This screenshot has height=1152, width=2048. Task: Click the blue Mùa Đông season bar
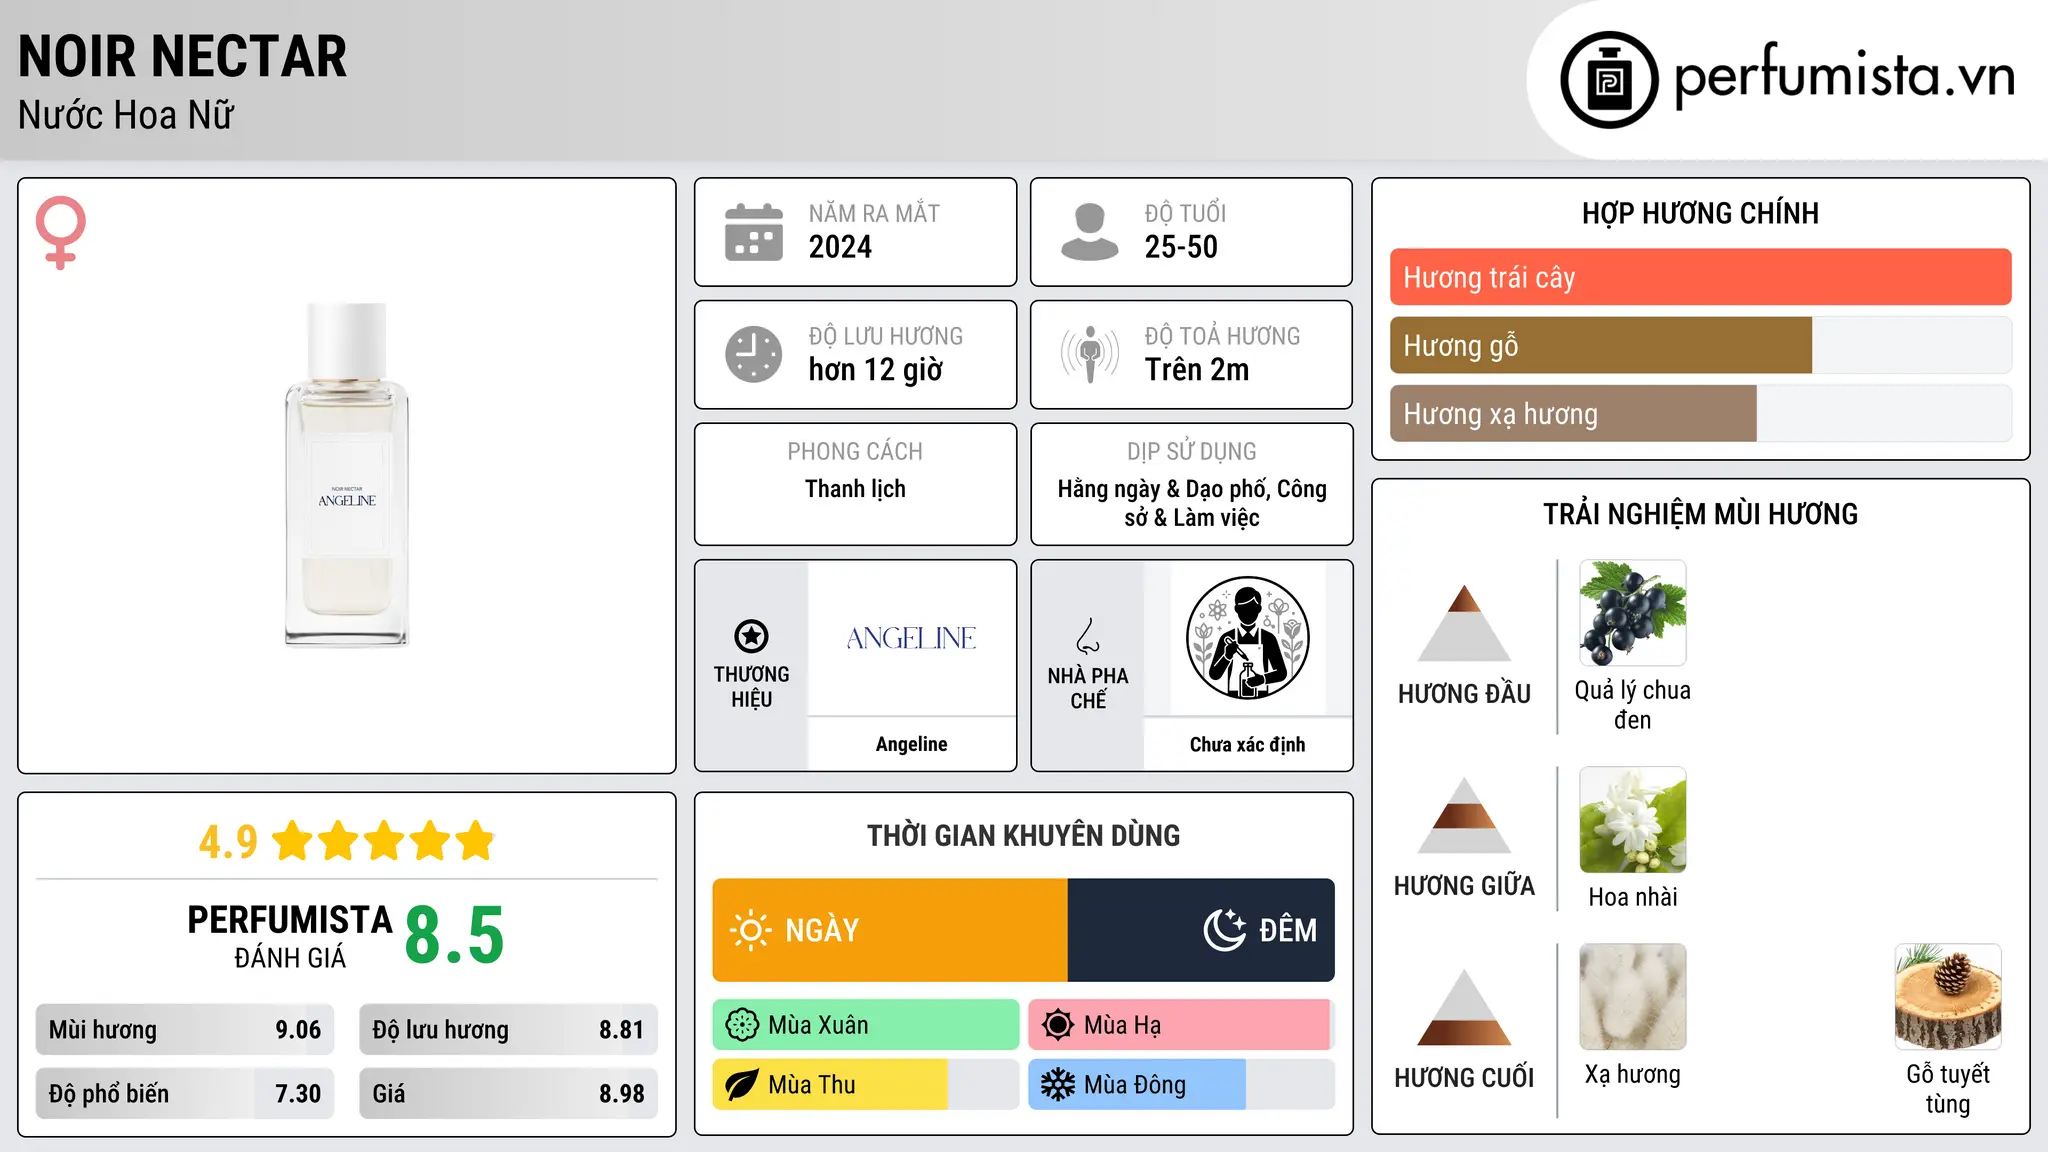pos(1181,1085)
